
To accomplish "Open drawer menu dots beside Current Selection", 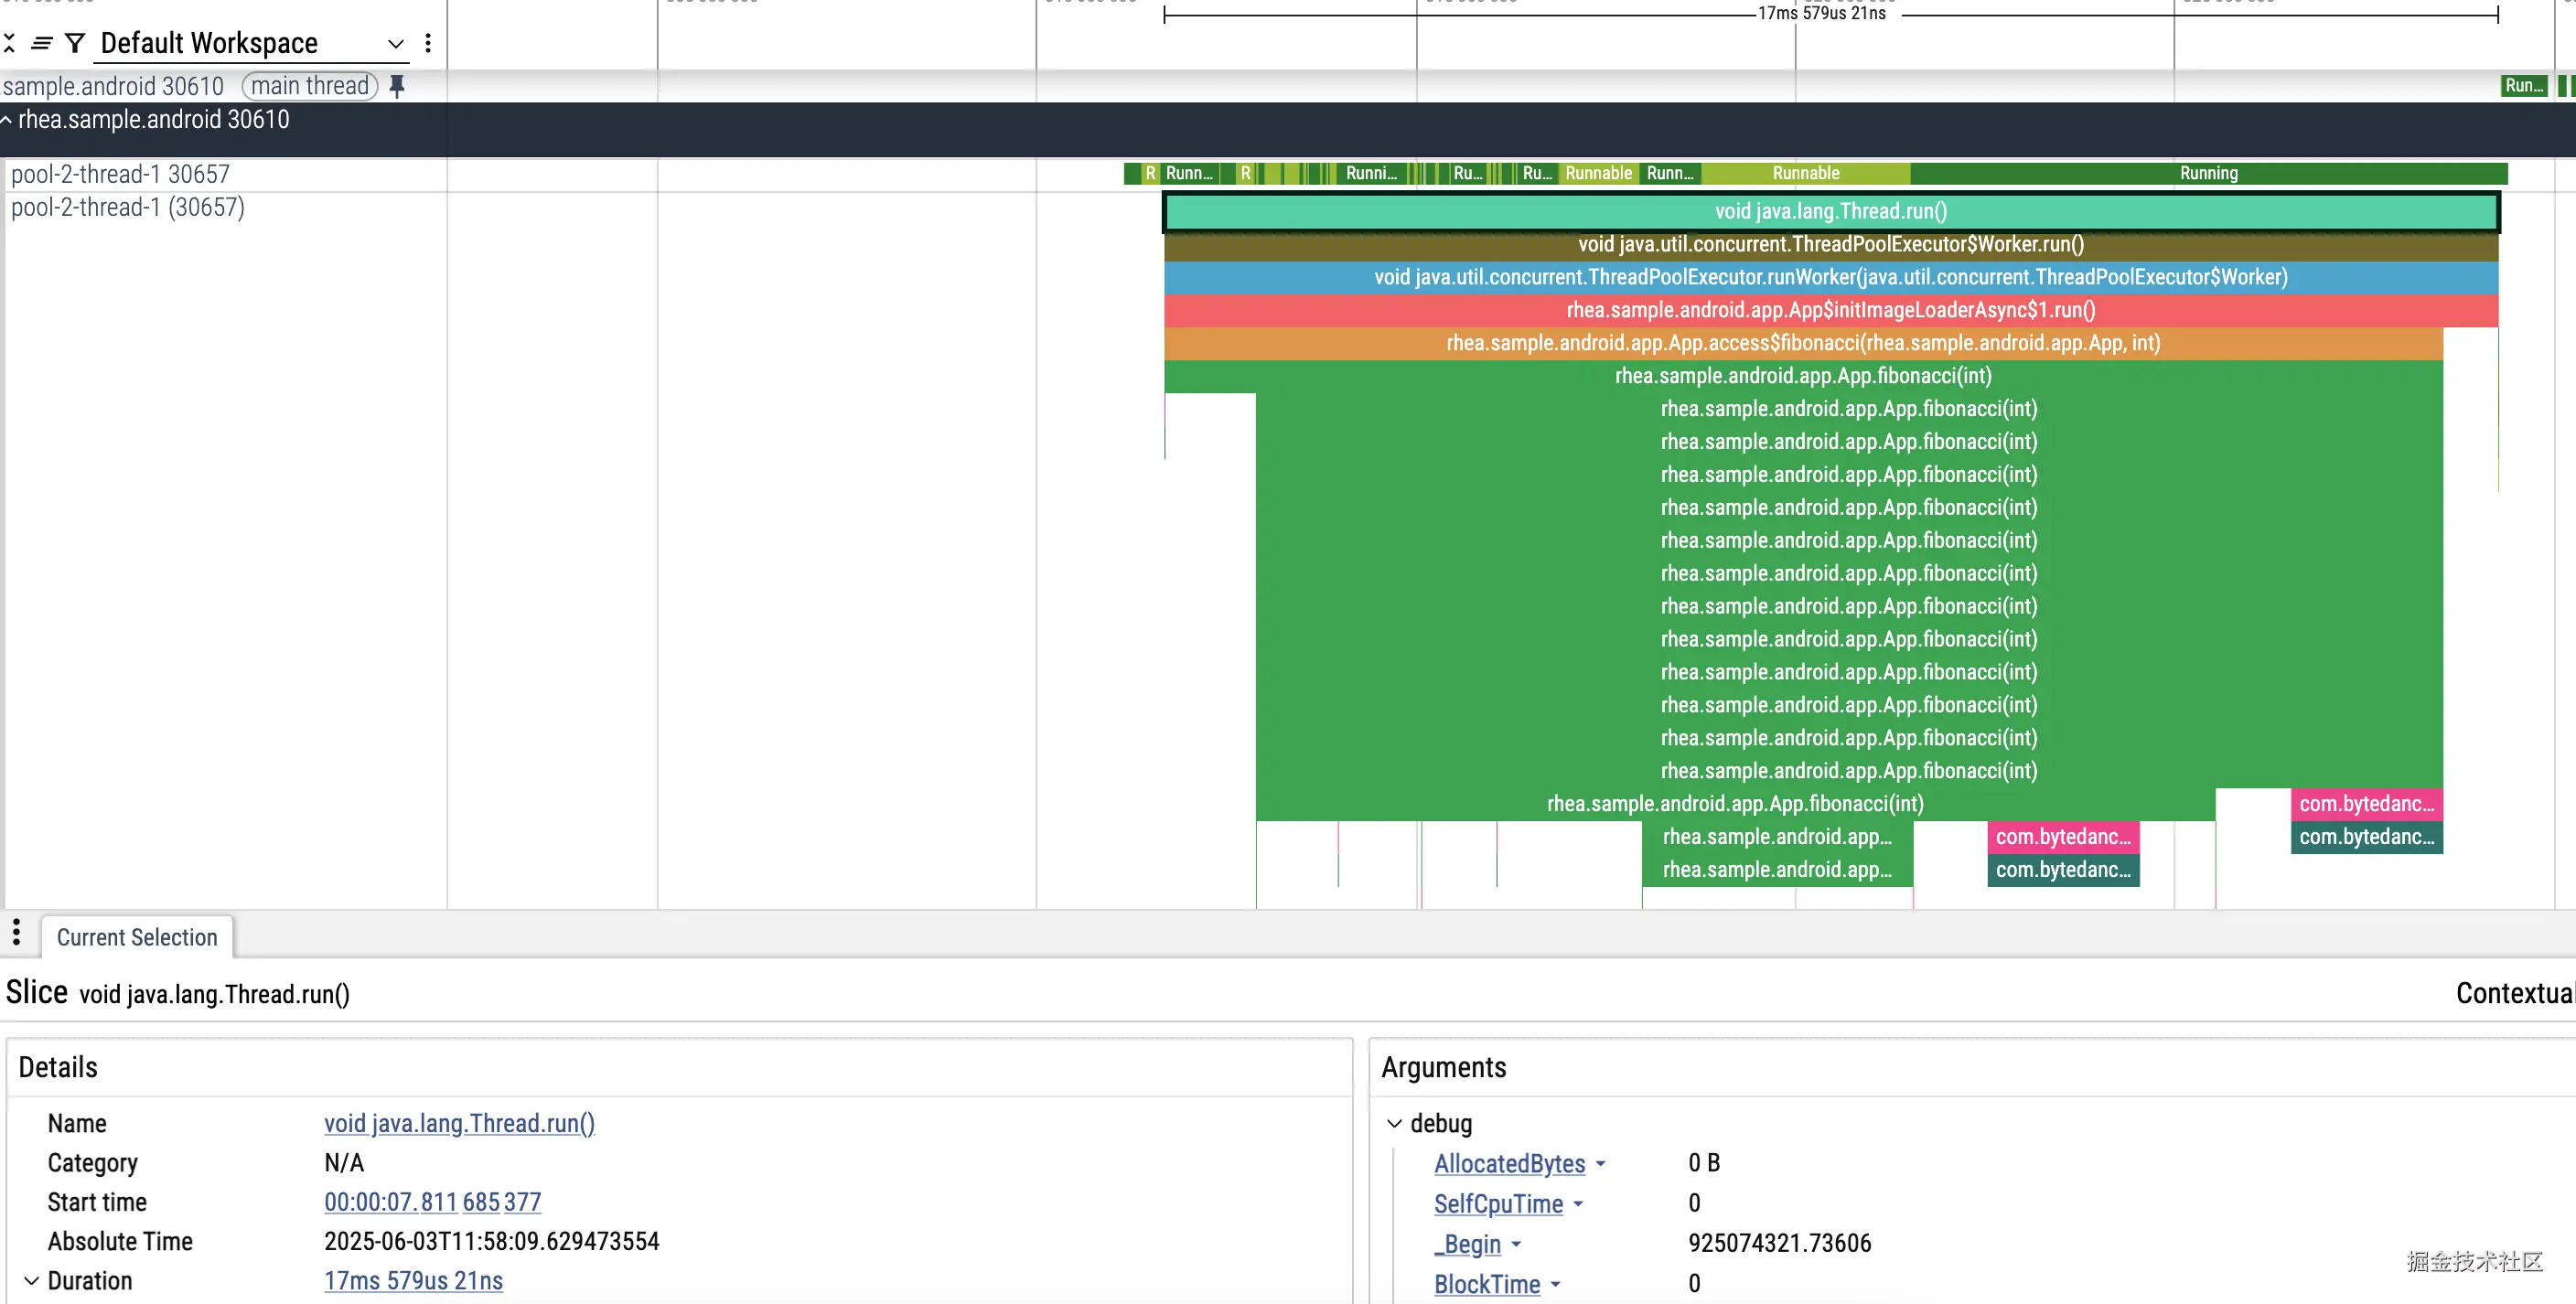I will point(16,932).
